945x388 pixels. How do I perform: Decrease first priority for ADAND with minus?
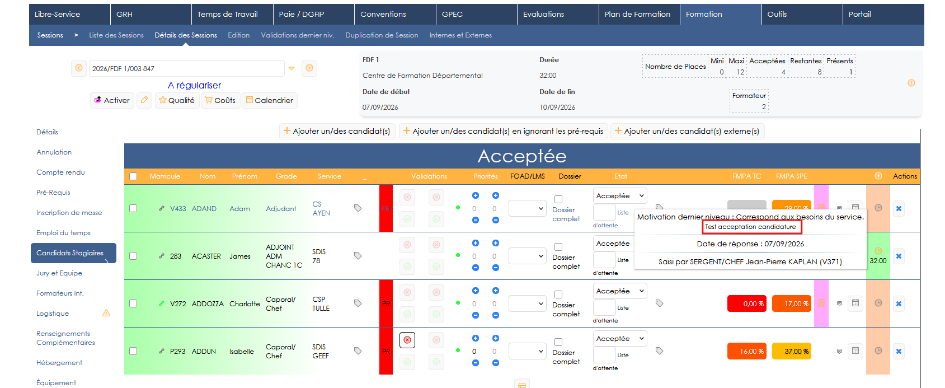[476, 220]
